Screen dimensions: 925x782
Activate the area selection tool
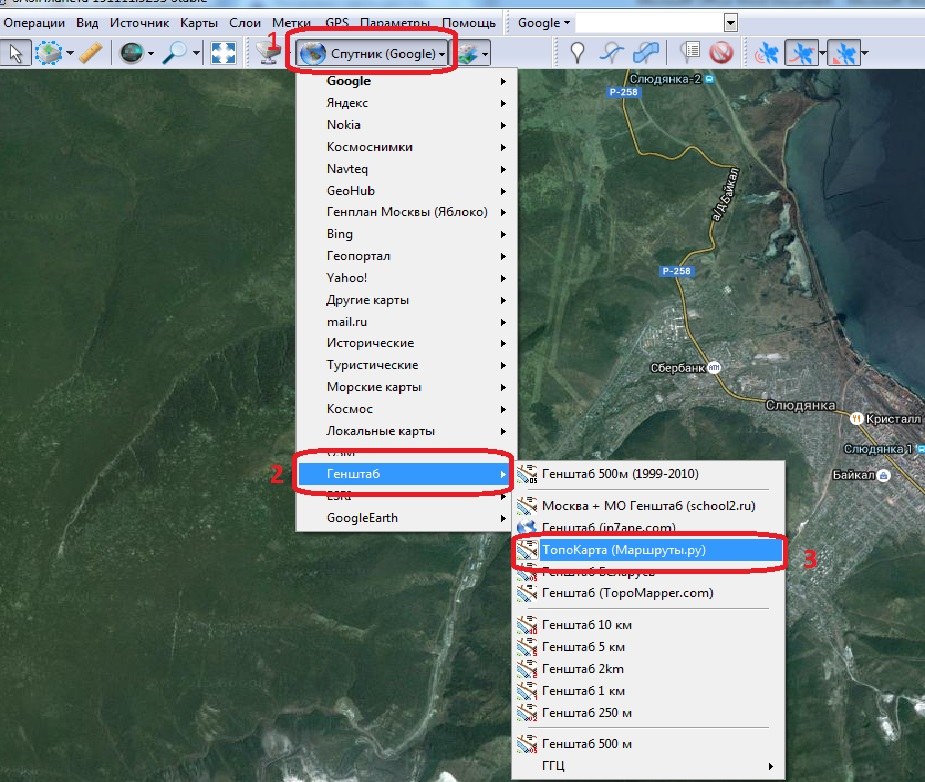point(48,53)
